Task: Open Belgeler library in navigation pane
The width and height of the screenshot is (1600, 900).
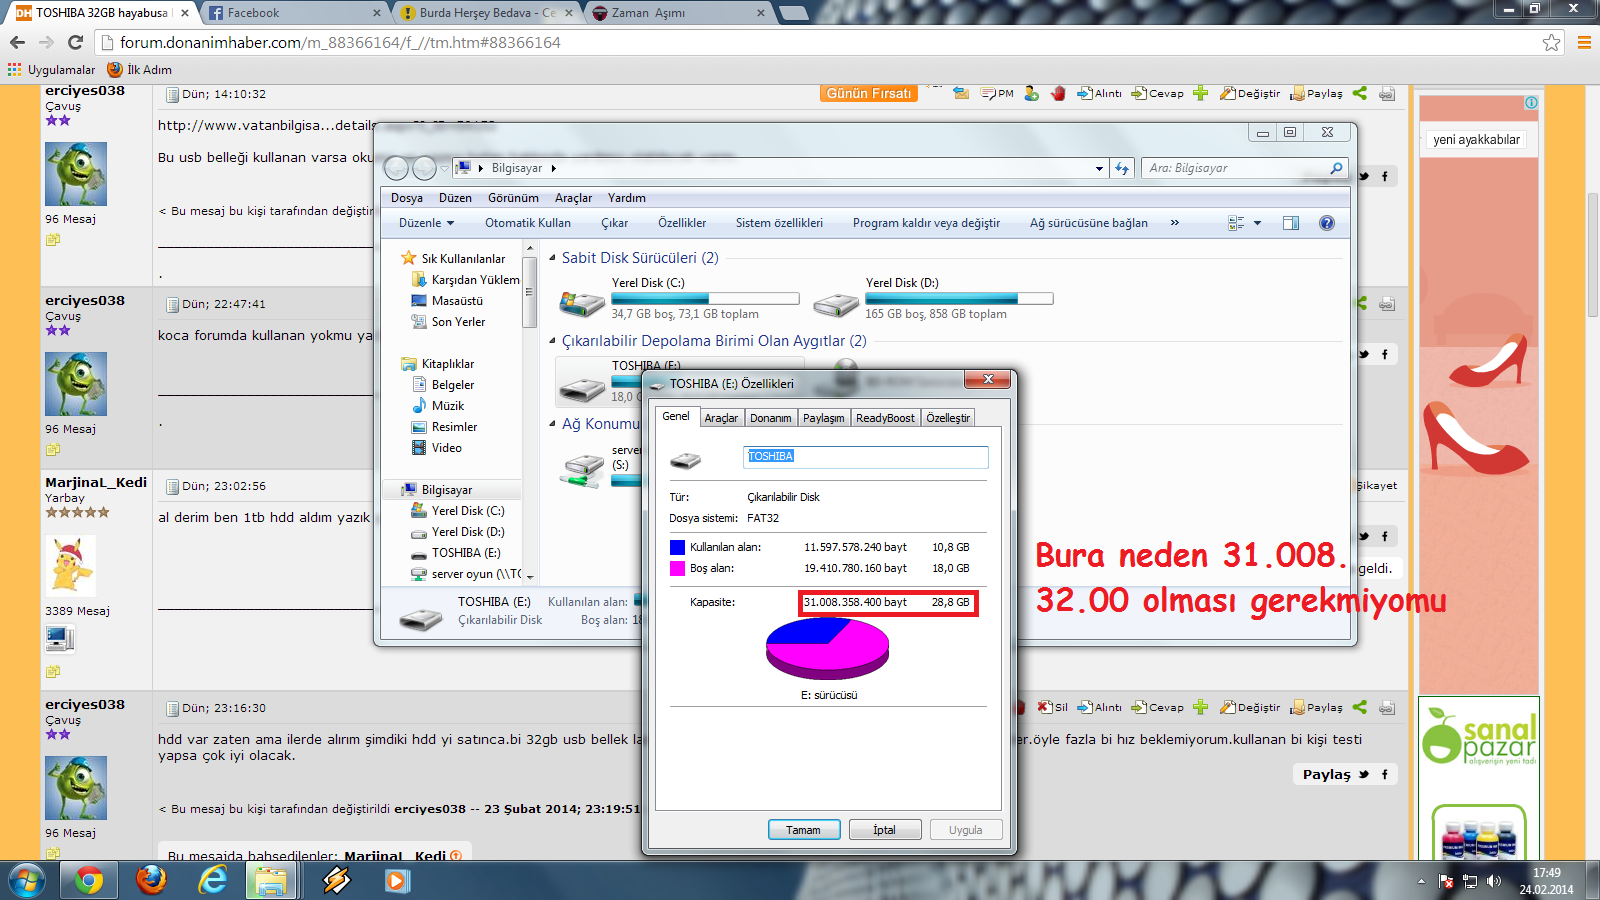Action: 453,385
